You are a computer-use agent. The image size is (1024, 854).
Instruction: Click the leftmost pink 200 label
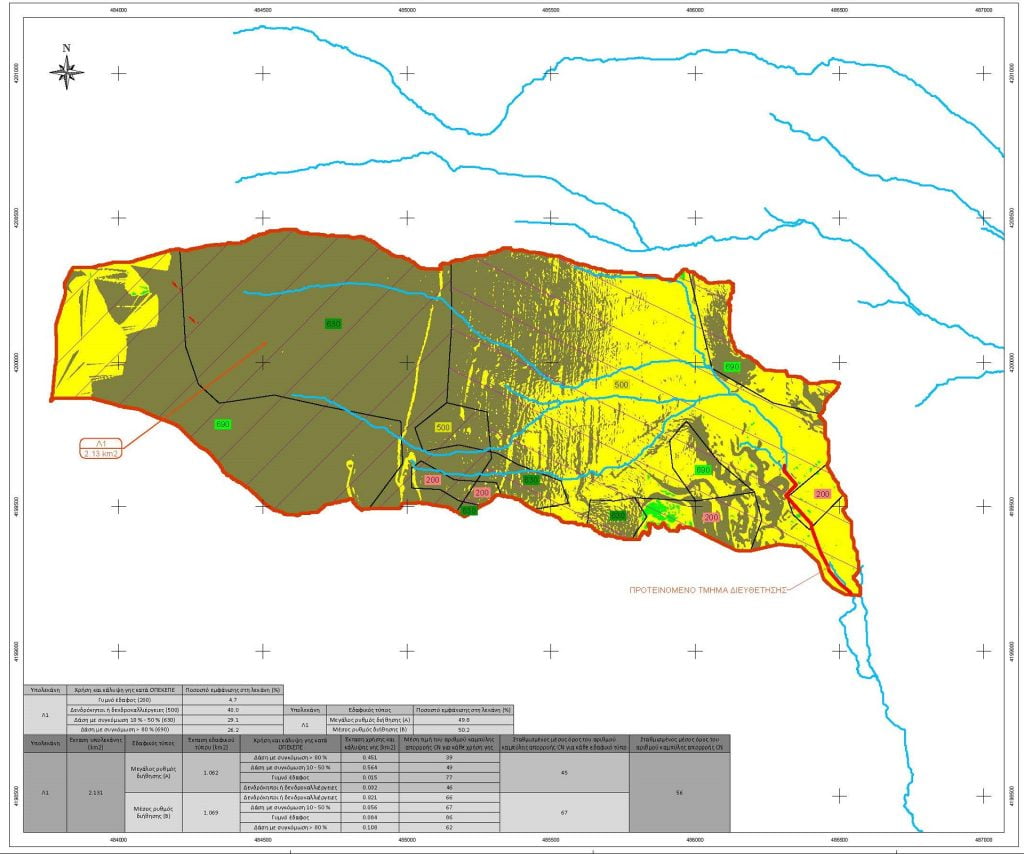pyautogui.click(x=432, y=480)
